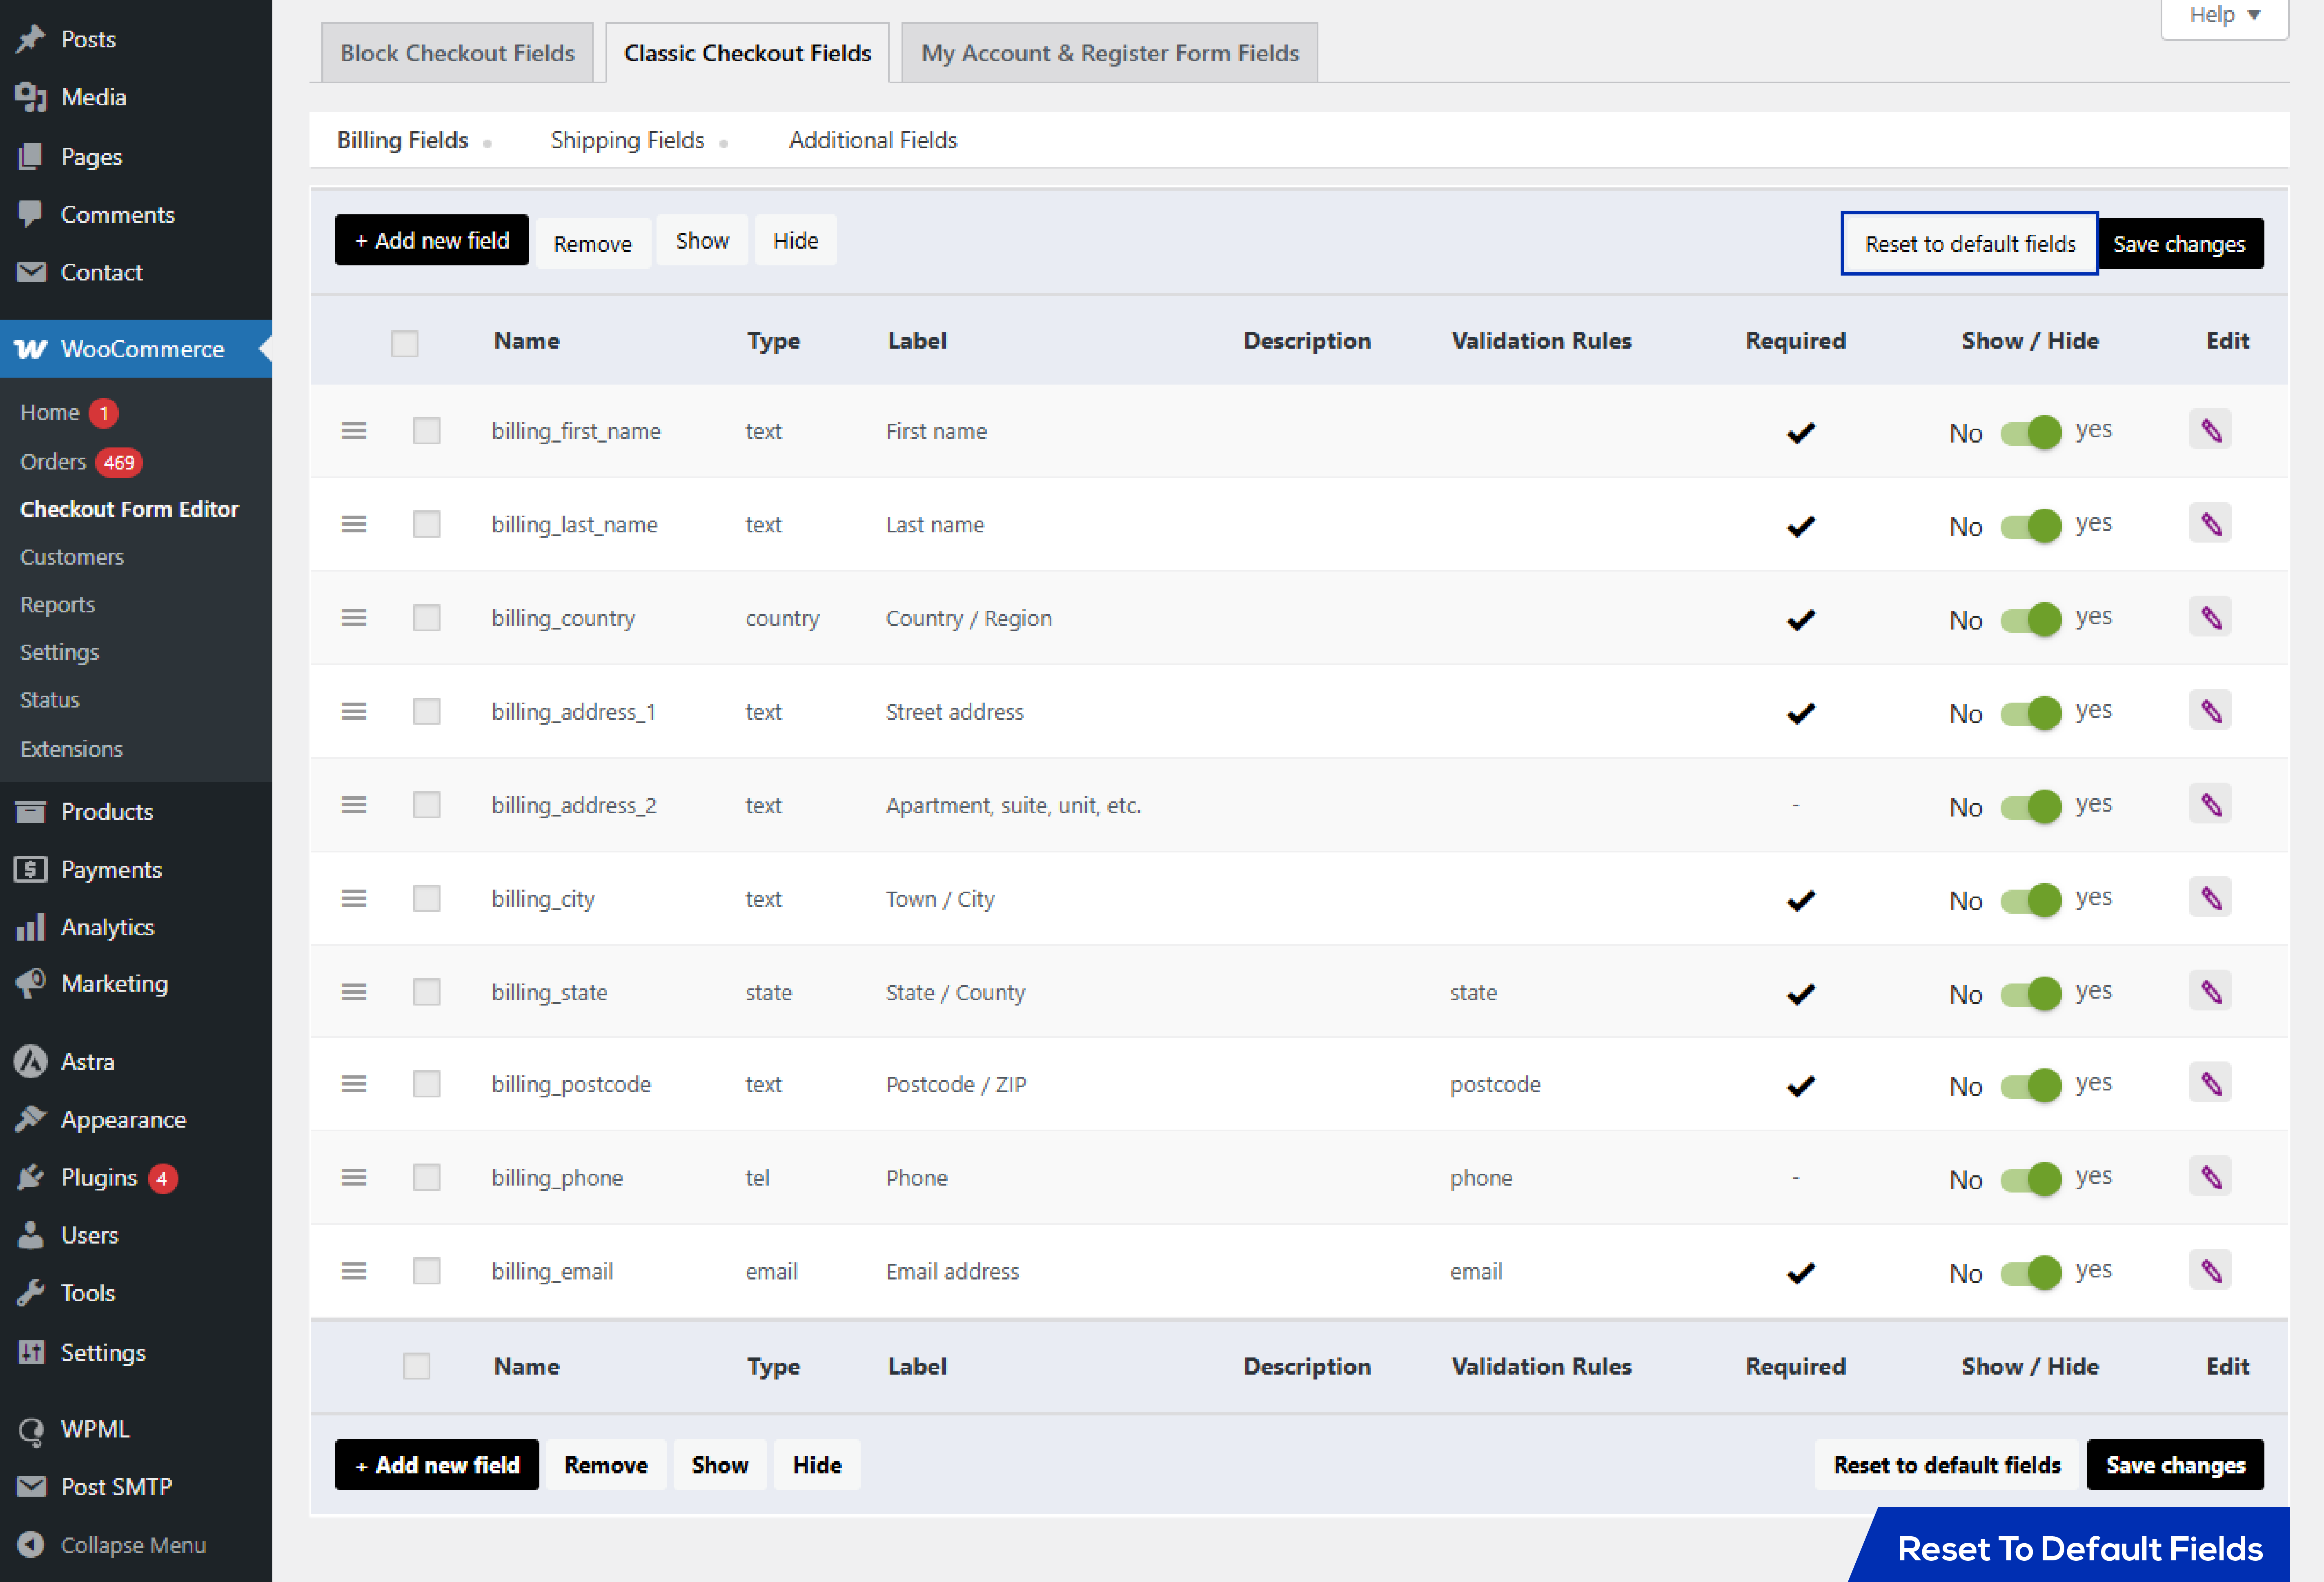Grab the drag handle of billing_country row
Screen dimensions: 2324x1582
click(354, 618)
